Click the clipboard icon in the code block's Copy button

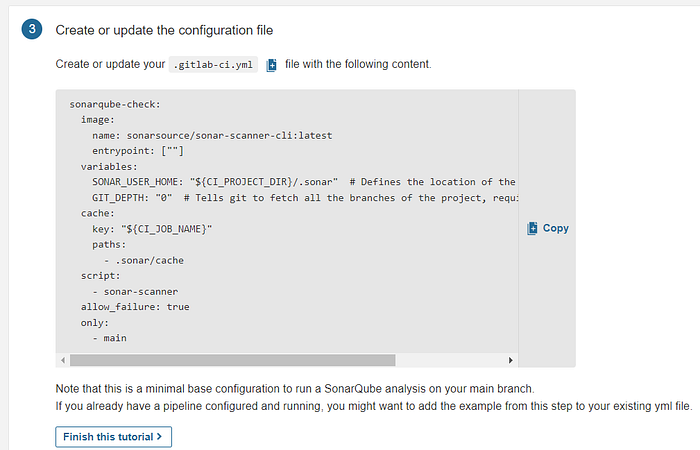pos(532,228)
